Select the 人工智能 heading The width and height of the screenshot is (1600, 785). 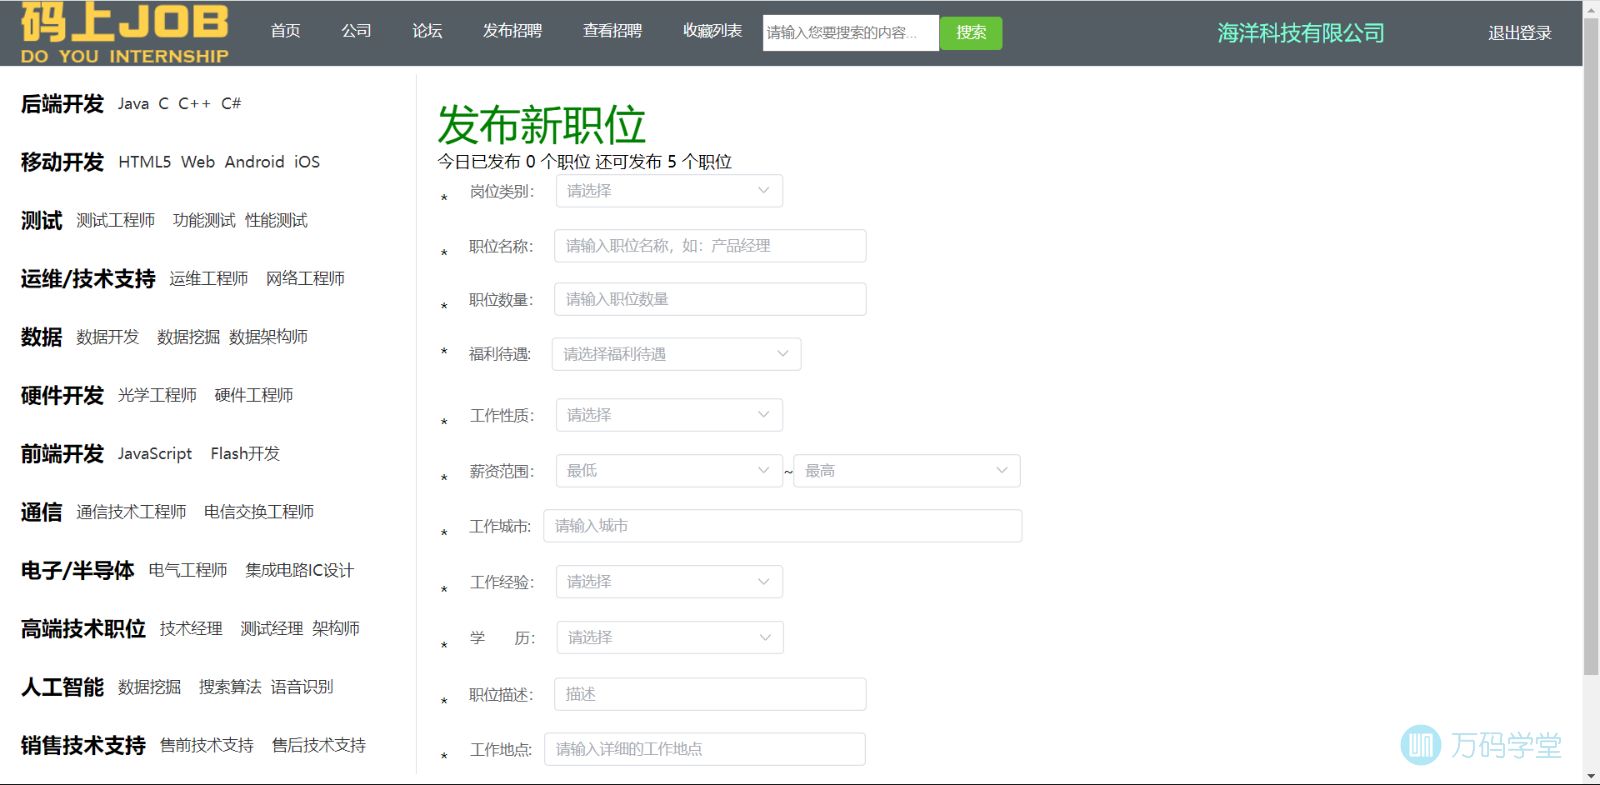coord(62,687)
